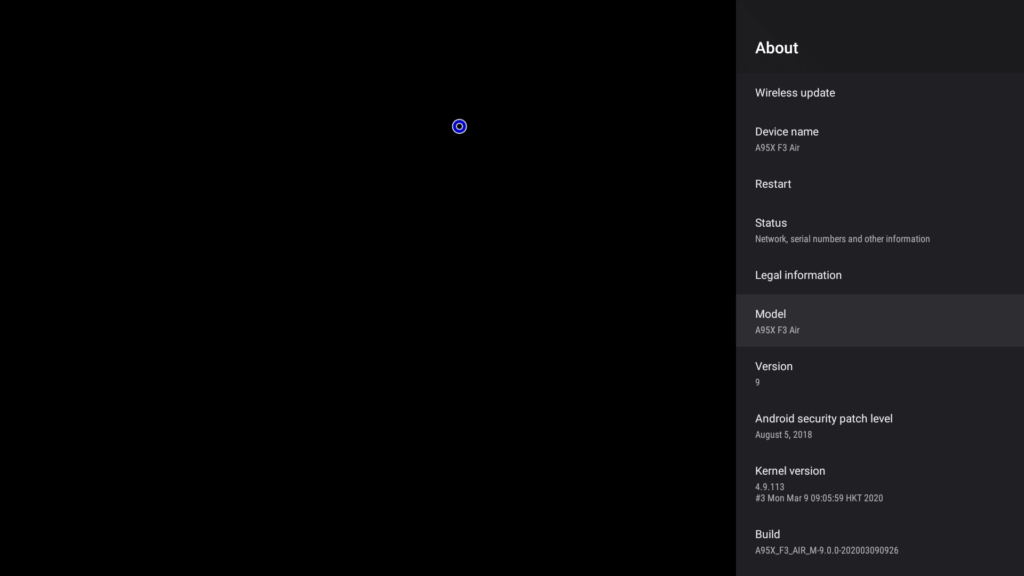Click the A95X F3 Air value under Device name
The width and height of the screenshot is (1024, 576).
[777, 148]
